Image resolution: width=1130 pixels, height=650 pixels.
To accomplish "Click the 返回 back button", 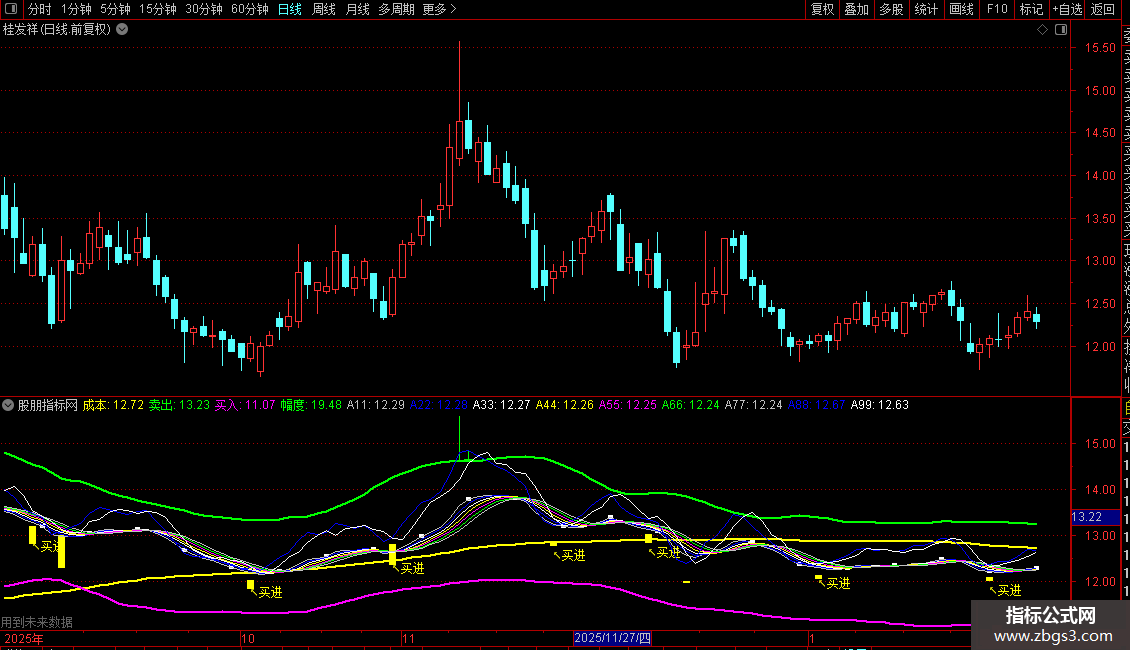I will pyautogui.click(x=1103, y=9).
